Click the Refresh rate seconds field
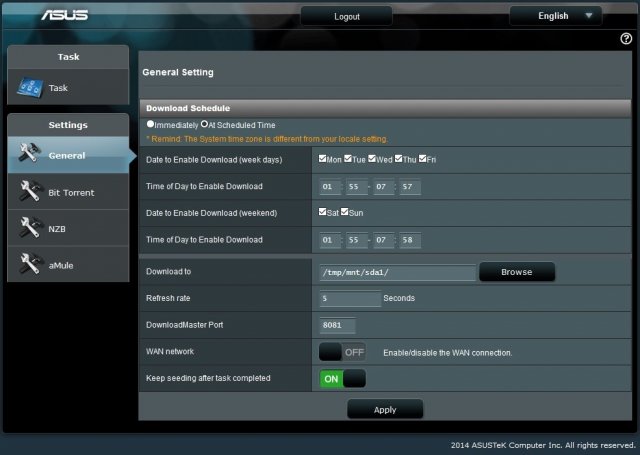This screenshot has height=455, width=640. pos(349,298)
